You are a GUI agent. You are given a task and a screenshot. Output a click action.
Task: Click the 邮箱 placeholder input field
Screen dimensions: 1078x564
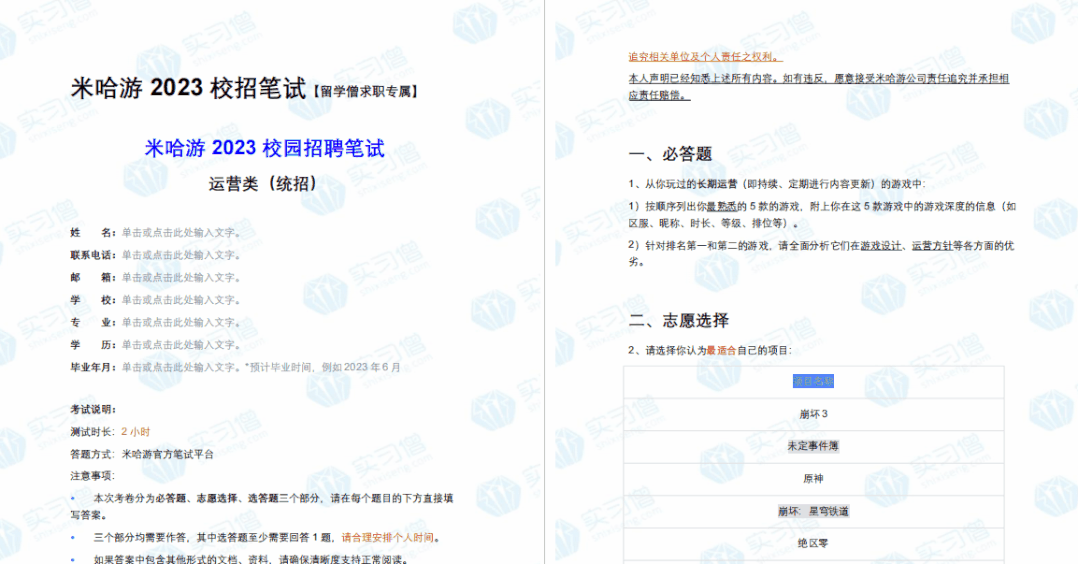coord(182,277)
